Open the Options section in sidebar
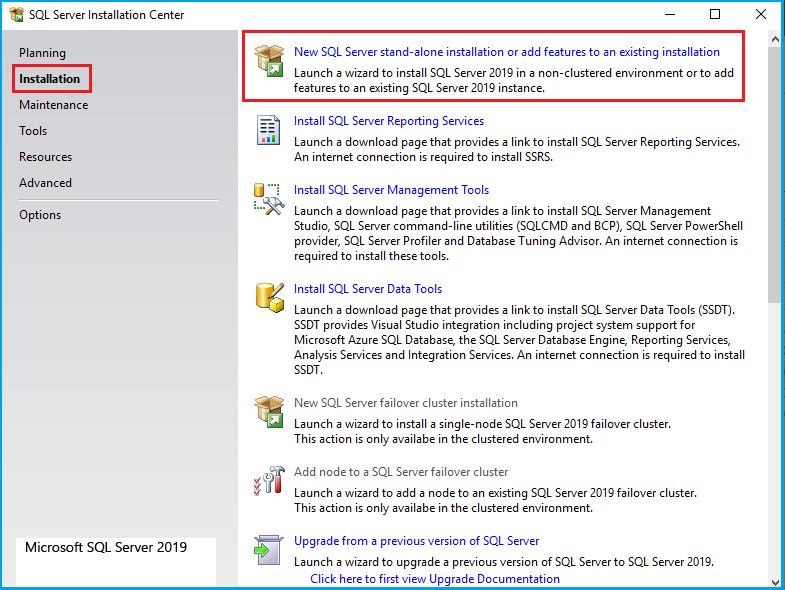 coord(40,215)
